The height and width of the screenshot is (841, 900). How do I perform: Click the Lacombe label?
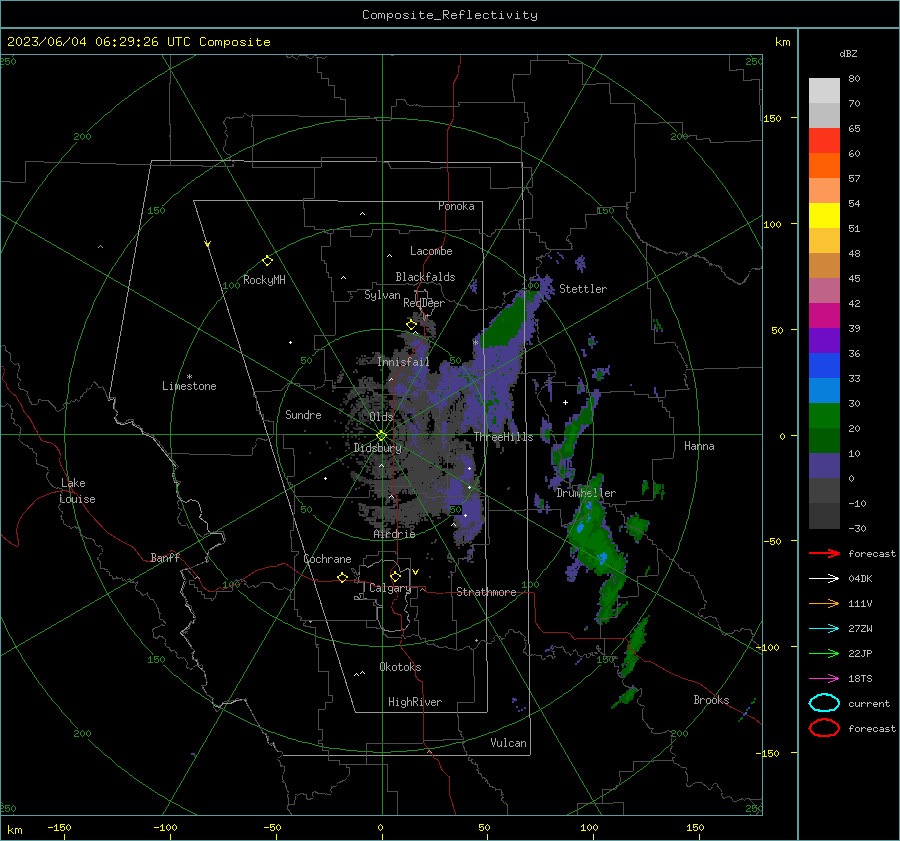tap(431, 251)
